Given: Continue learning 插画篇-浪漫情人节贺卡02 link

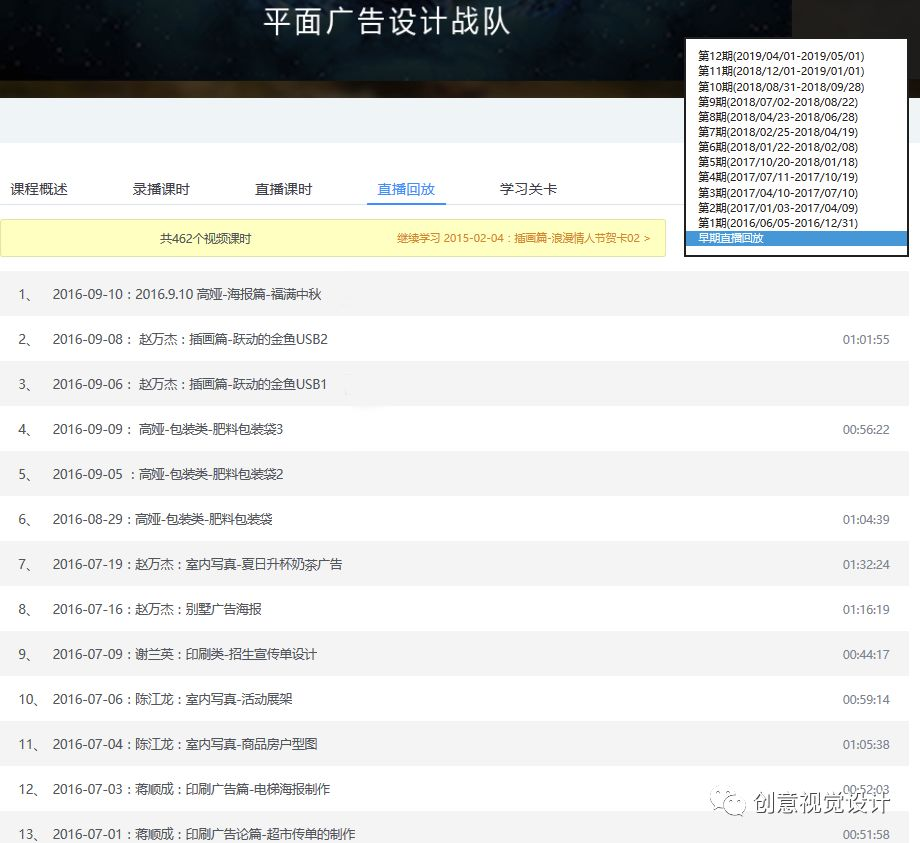Looking at the screenshot, I should tap(523, 238).
